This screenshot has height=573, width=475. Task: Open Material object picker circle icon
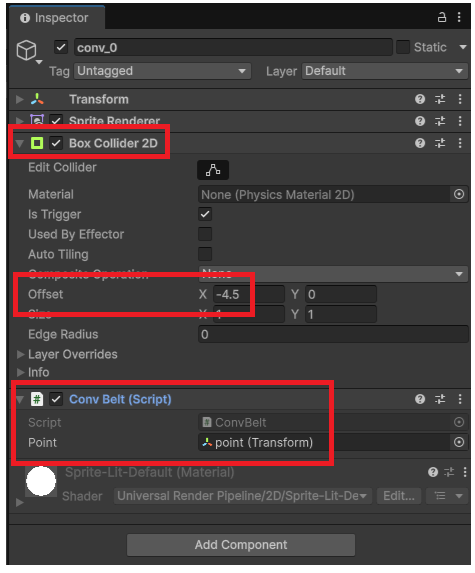click(x=459, y=194)
